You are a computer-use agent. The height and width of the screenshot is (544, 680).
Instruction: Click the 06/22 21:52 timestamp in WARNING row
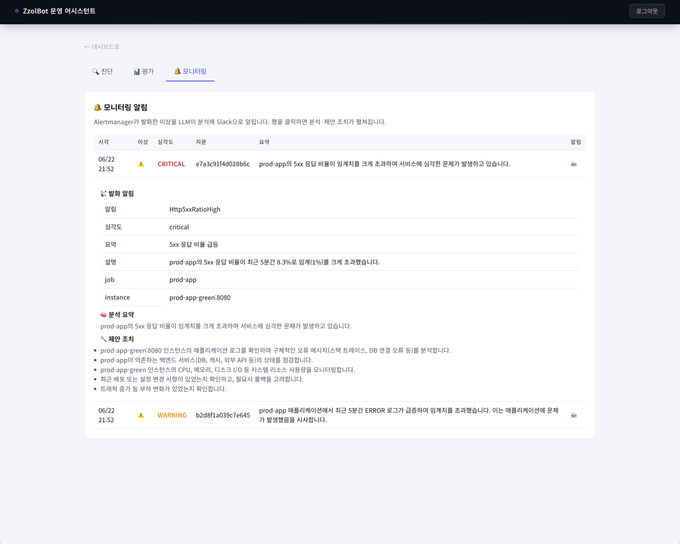tap(106, 415)
